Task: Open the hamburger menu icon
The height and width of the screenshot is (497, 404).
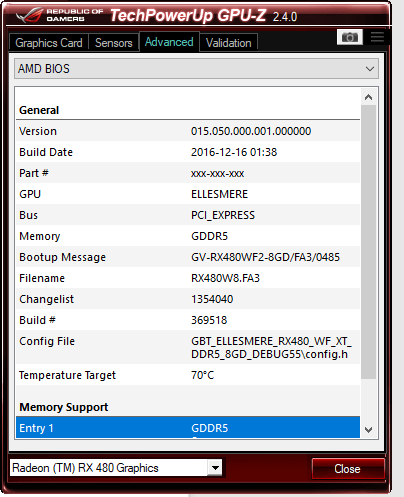Action: click(377, 37)
